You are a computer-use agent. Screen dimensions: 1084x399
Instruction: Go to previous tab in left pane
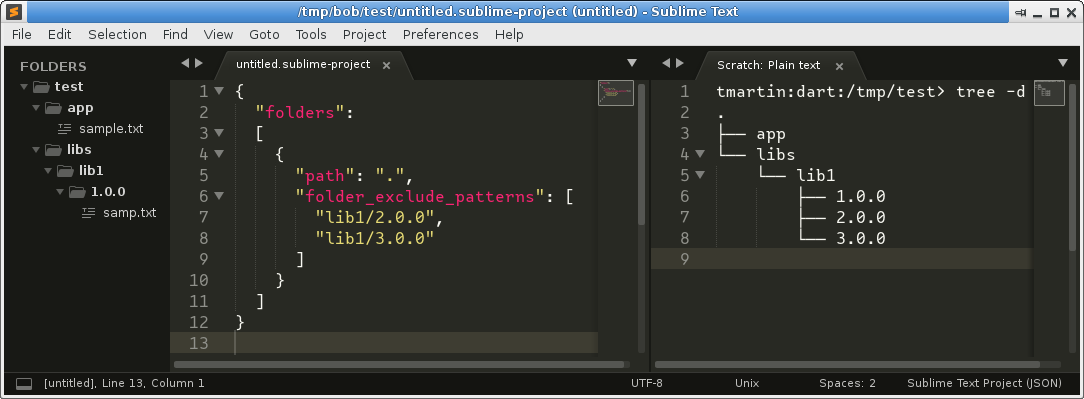(185, 63)
